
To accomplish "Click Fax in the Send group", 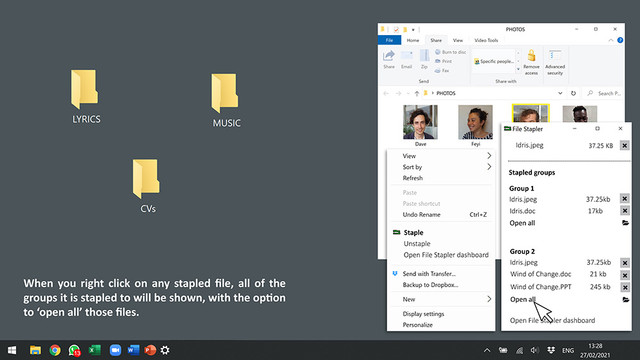I will tap(442, 71).
